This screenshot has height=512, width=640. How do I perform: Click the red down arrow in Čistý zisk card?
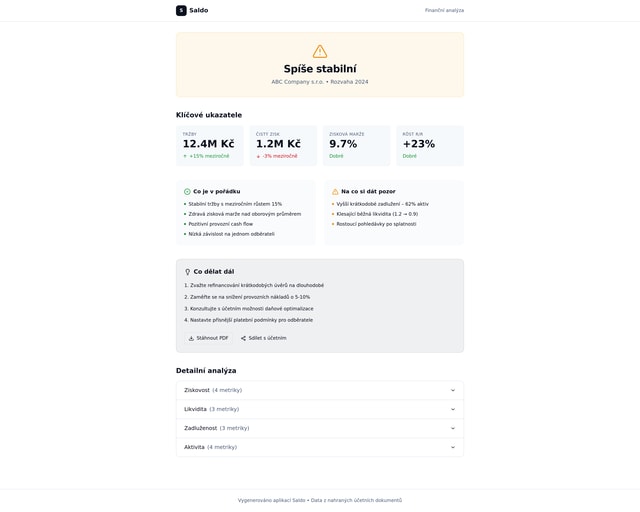pos(258,156)
